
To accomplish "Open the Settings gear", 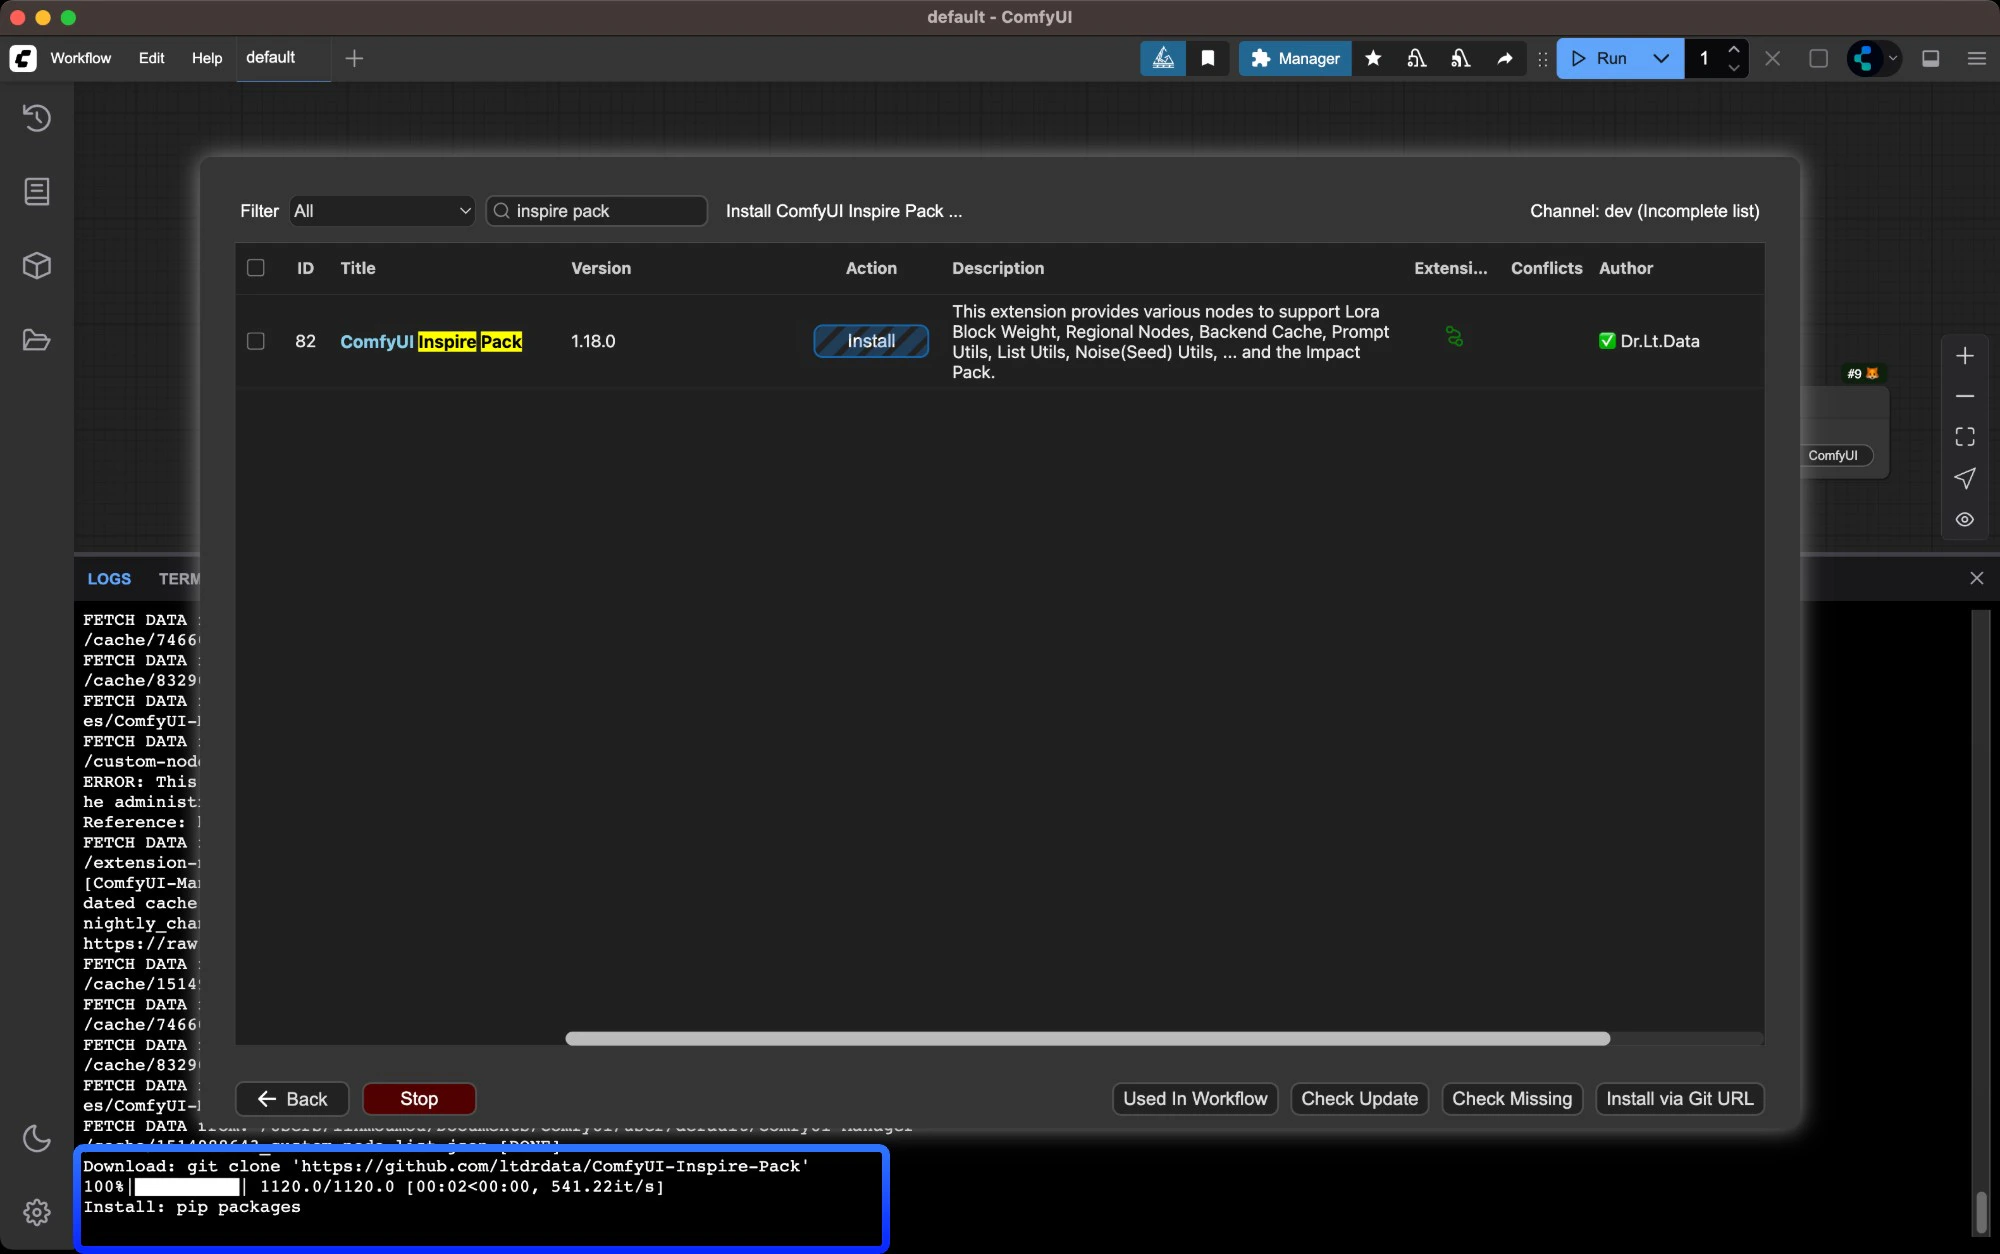I will click(x=37, y=1213).
